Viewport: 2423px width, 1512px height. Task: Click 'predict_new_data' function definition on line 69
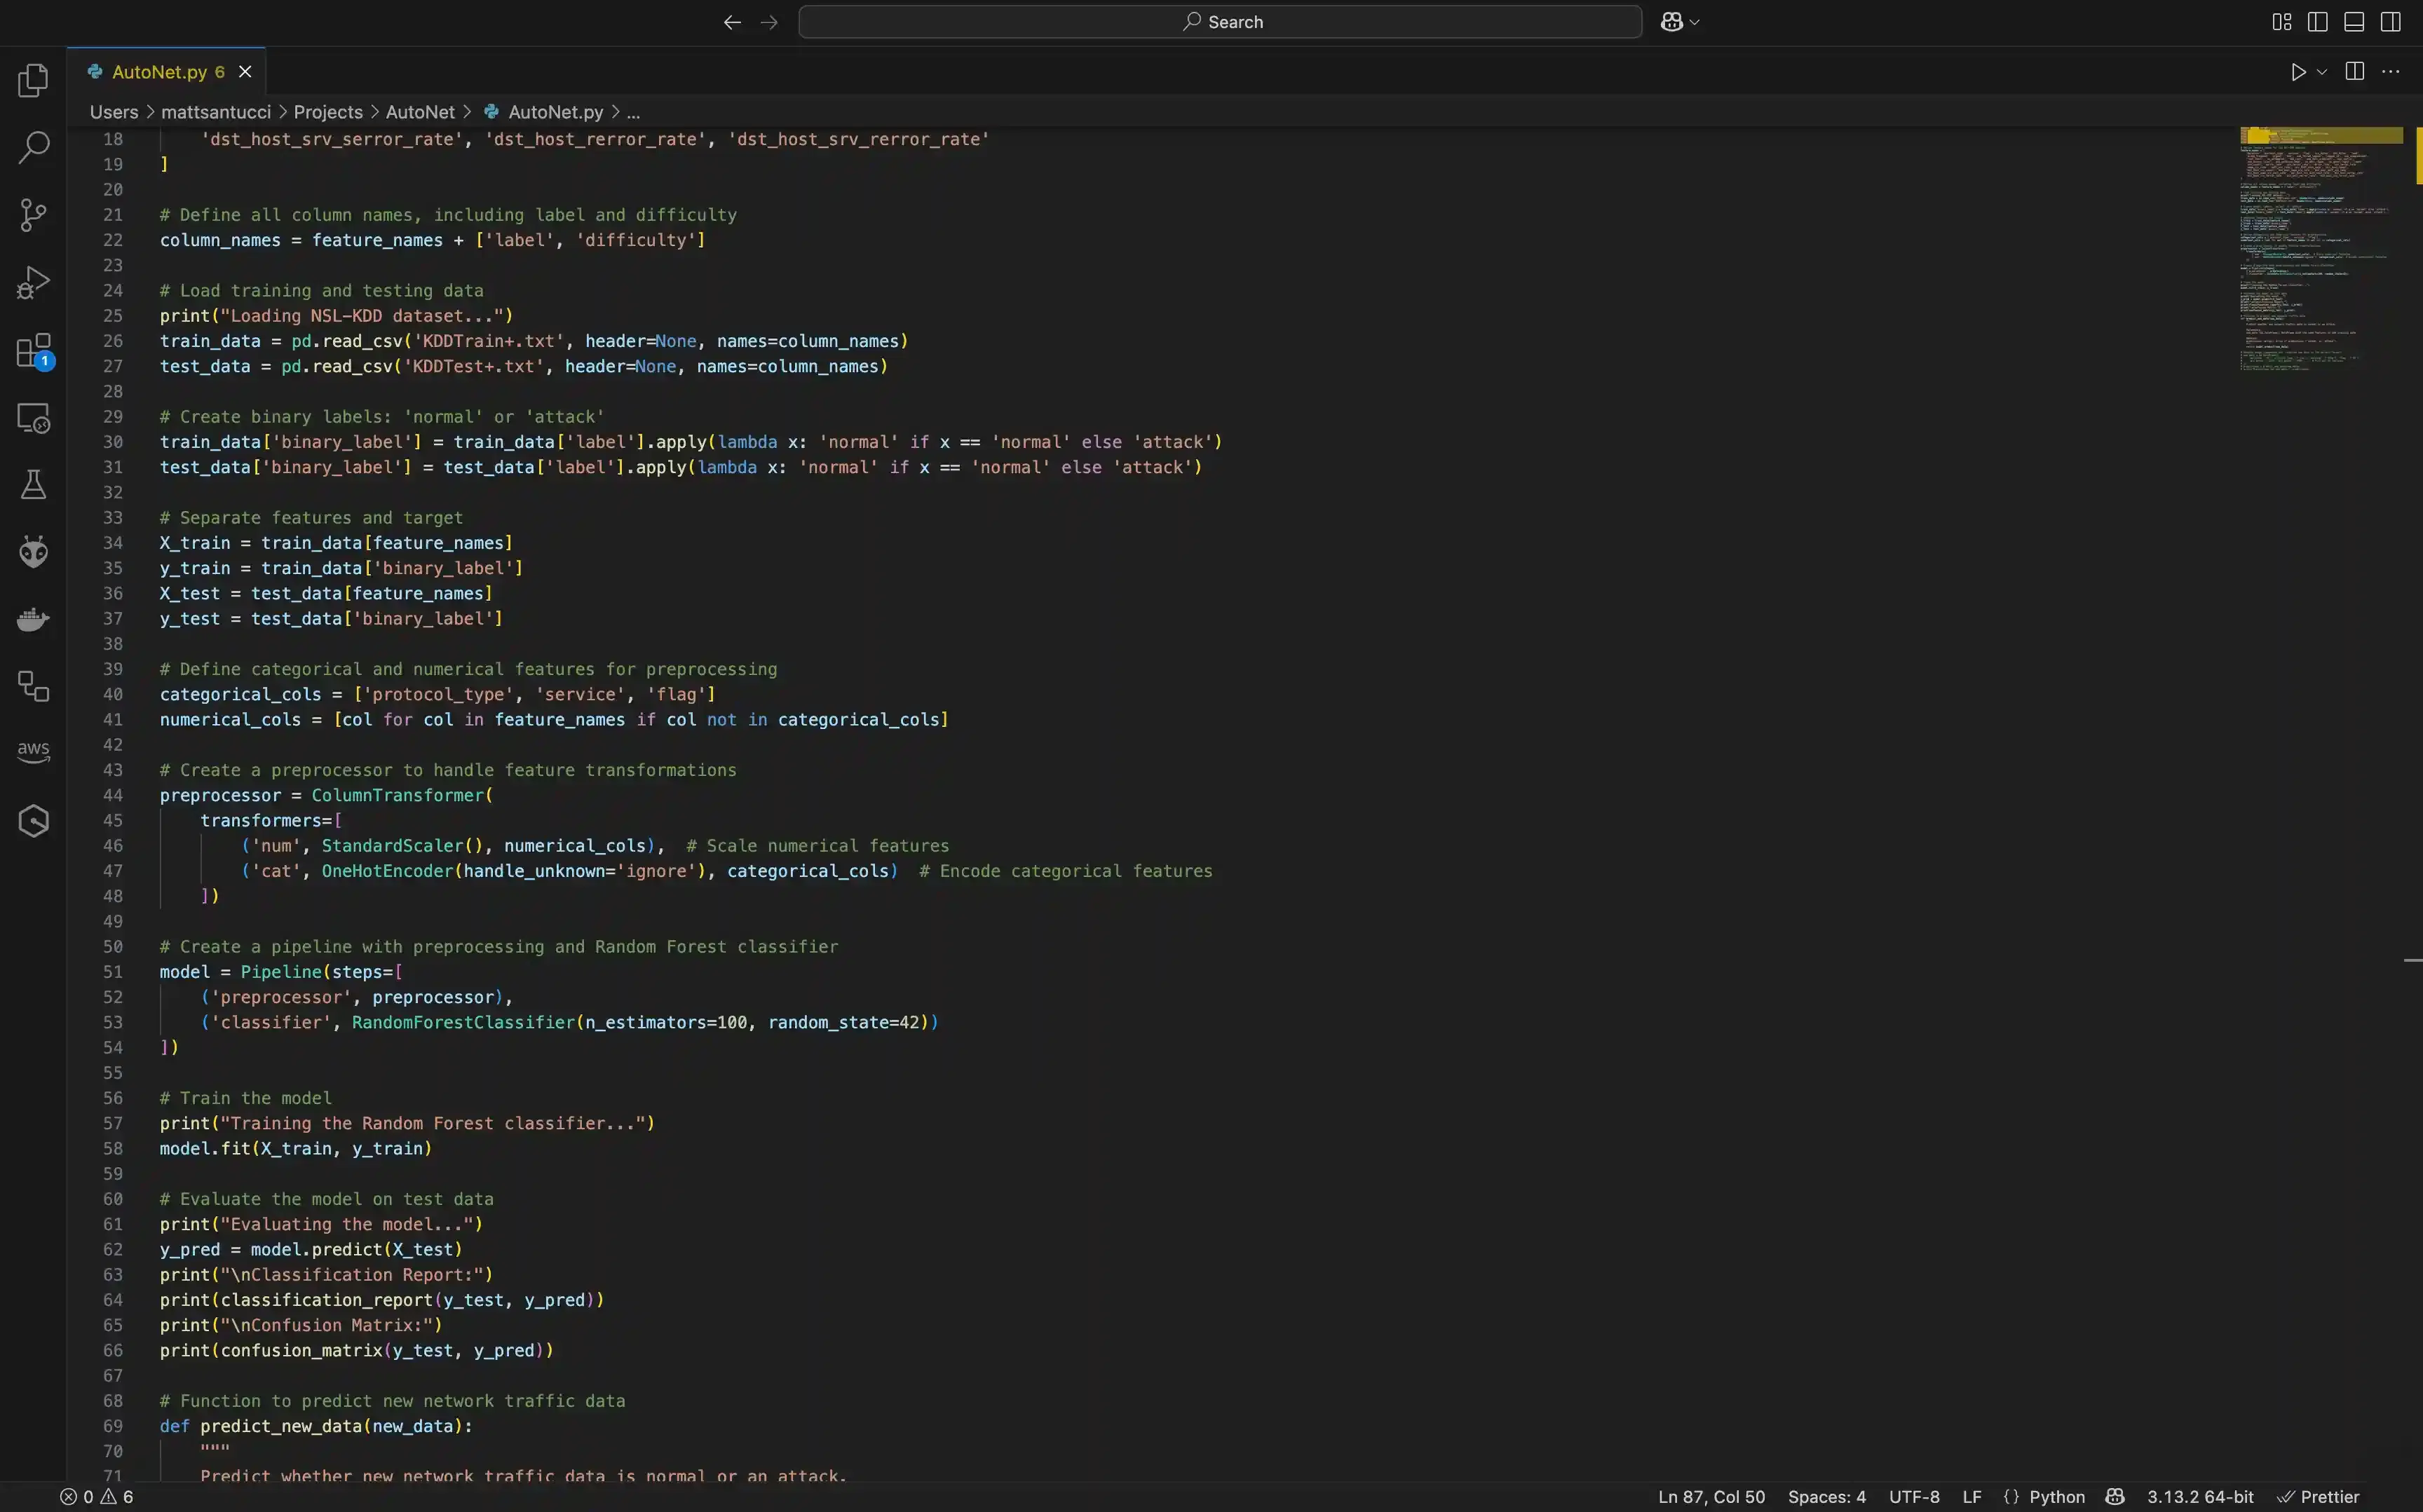[281, 1426]
